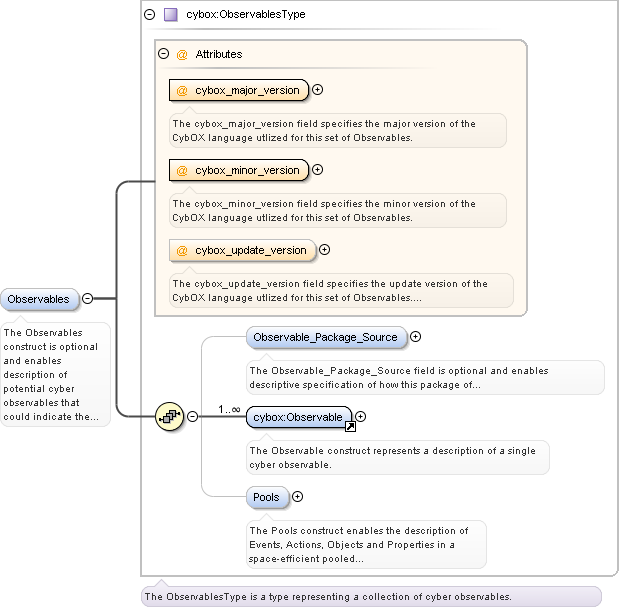Expand the Observable_Package_Source element
The height and width of the screenshot is (610, 620).
[416, 337]
